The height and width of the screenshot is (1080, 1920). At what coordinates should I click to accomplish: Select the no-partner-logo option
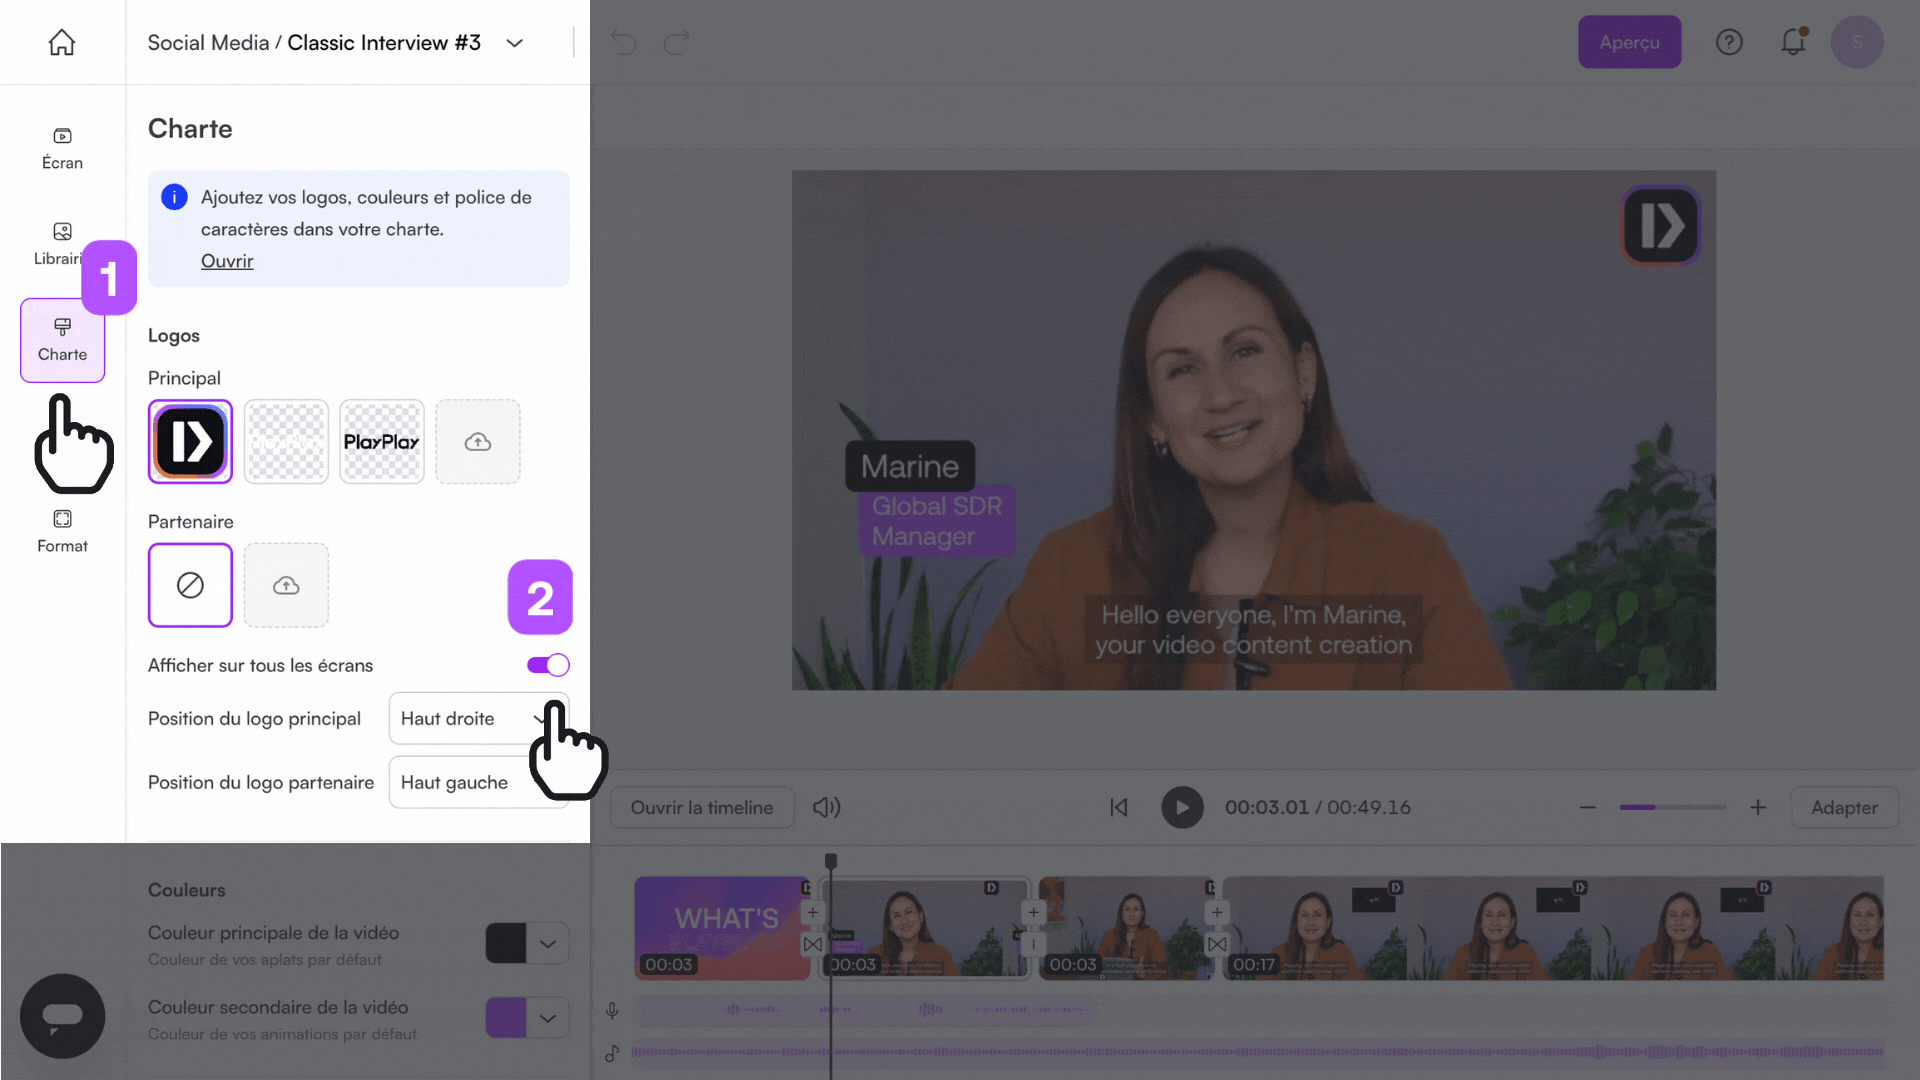190,585
